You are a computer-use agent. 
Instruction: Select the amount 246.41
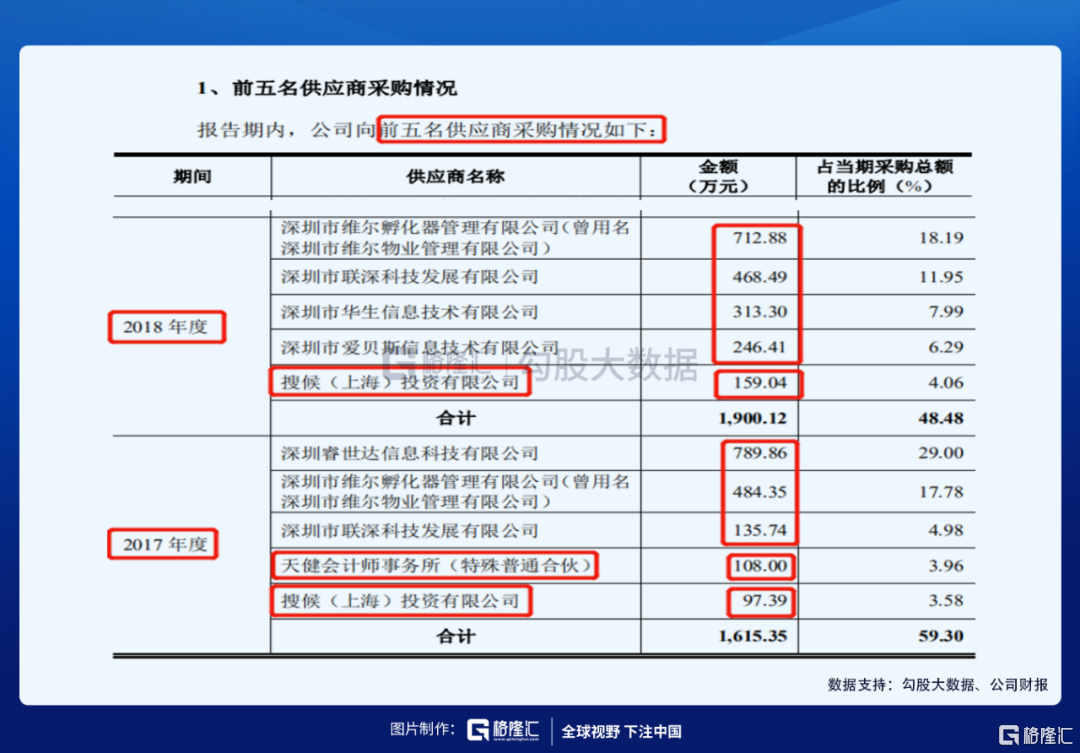760,347
